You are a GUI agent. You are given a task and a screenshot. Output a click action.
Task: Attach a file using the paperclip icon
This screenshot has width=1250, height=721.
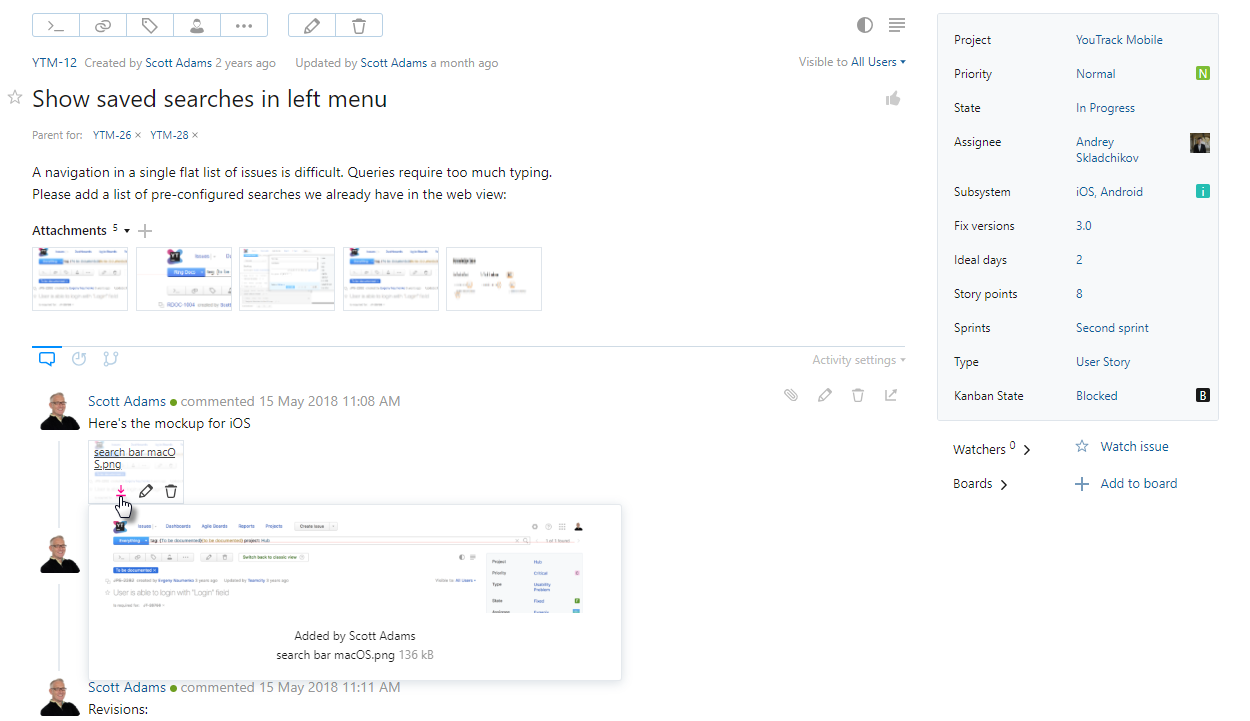791,395
